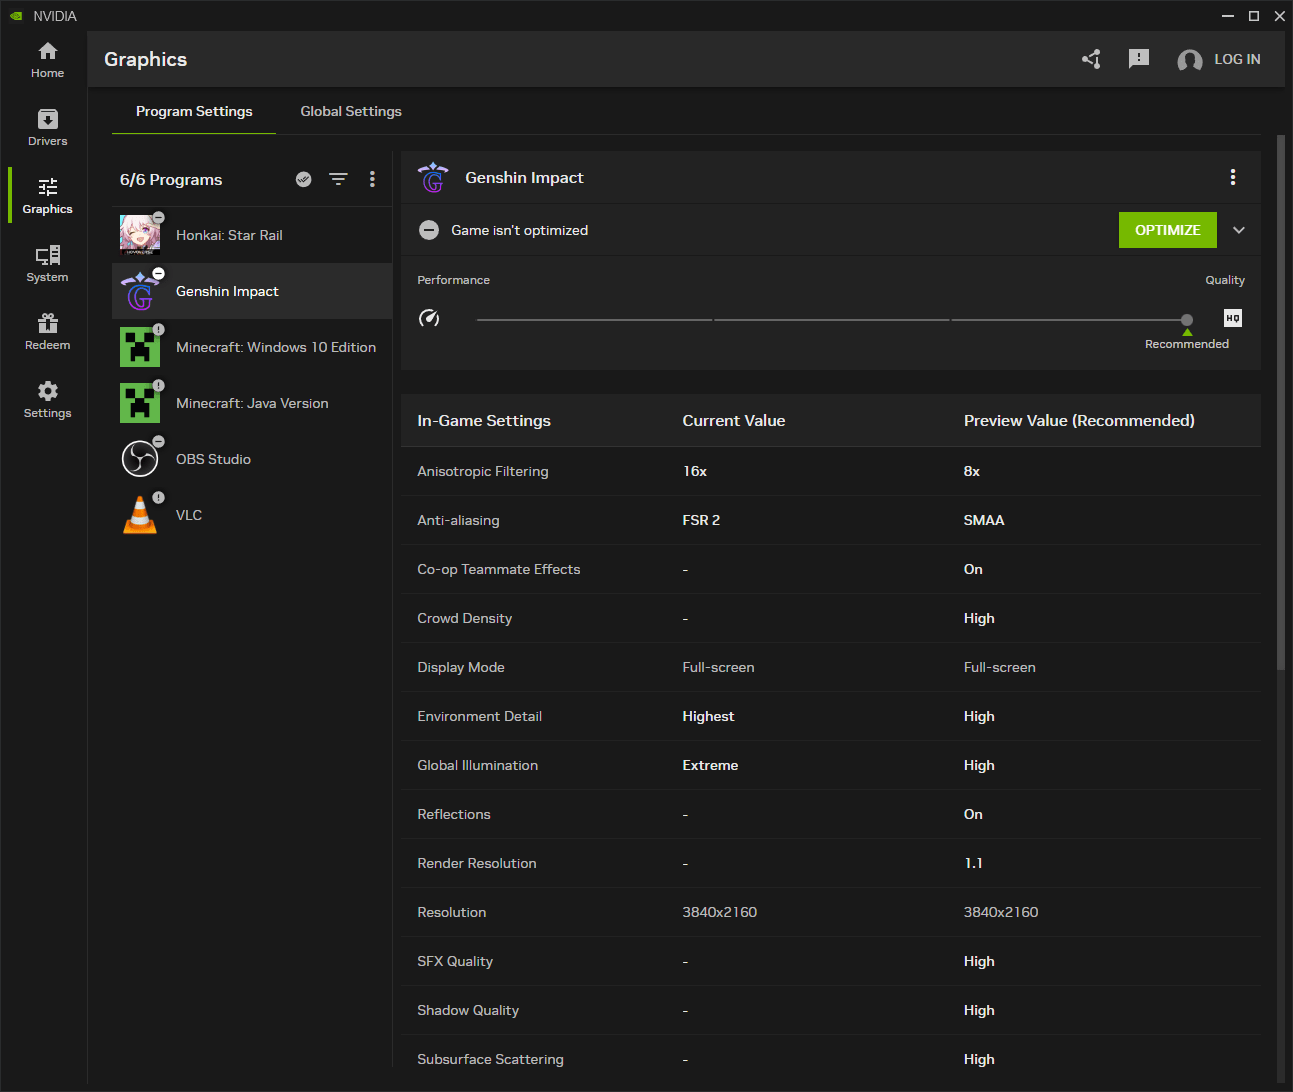Open Genshin Impact more-options menu
This screenshot has width=1293, height=1092.
(x=1233, y=177)
